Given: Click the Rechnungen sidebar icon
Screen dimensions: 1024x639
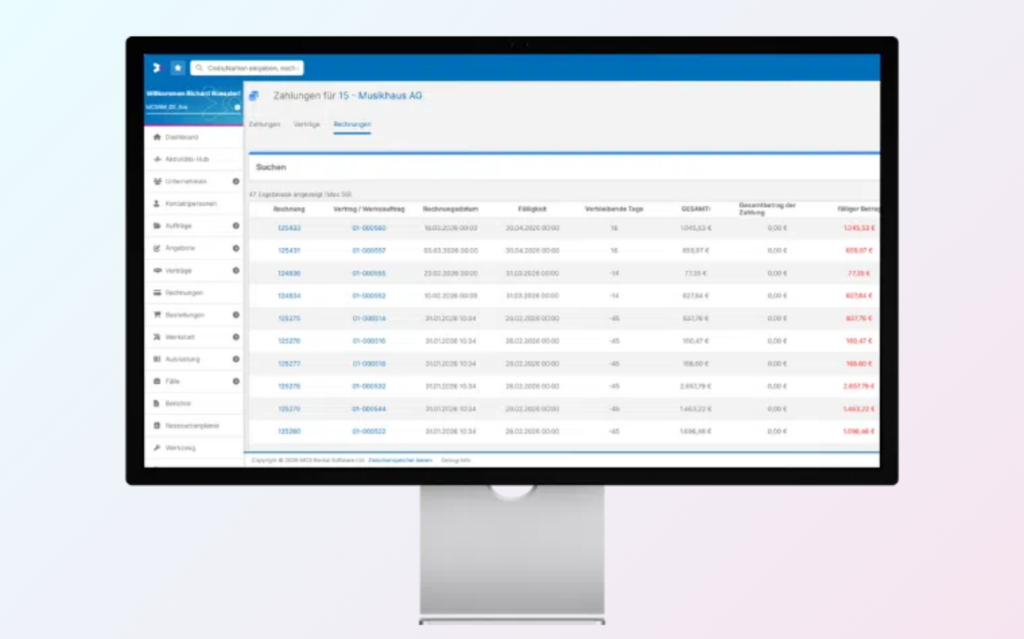Looking at the screenshot, I should click(x=185, y=292).
